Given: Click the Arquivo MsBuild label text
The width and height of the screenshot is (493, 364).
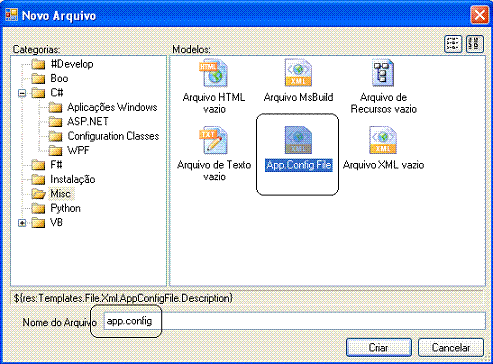Looking at the screenshot, I should click(298, 97).
